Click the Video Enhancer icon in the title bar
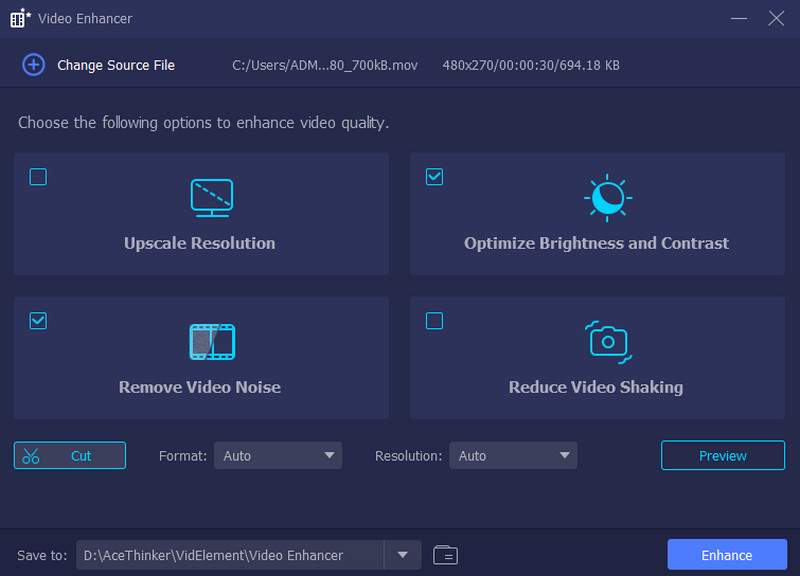 tap(20, 17)
